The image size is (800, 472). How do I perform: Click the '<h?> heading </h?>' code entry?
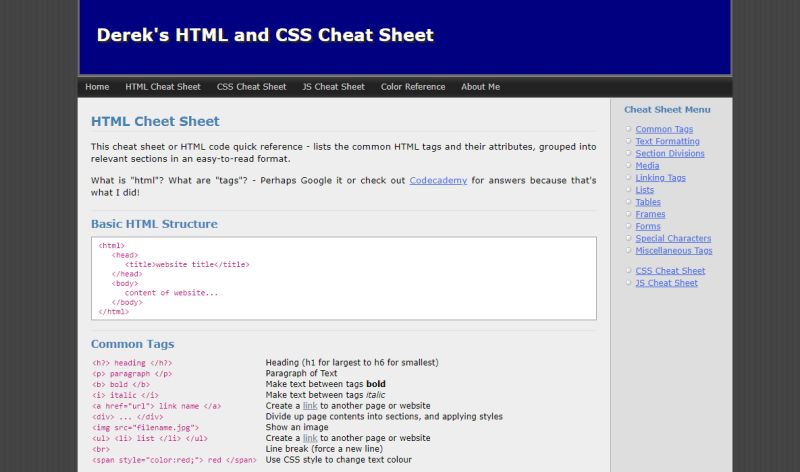click(132, 363)
